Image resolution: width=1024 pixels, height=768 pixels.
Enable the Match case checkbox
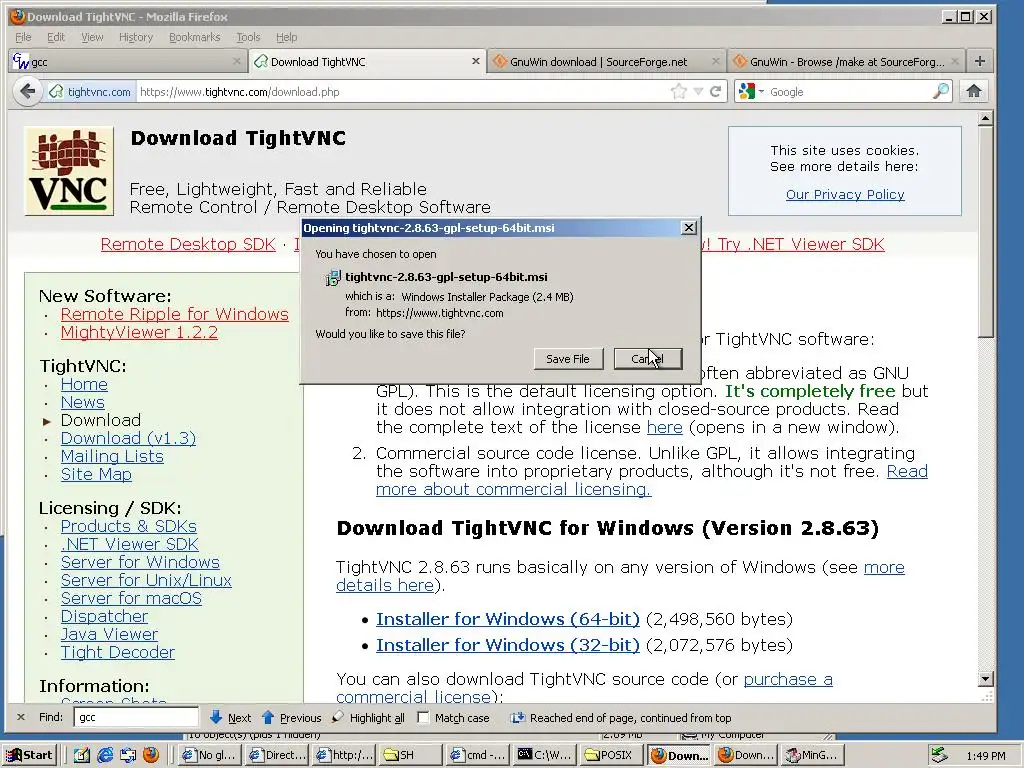423,718
